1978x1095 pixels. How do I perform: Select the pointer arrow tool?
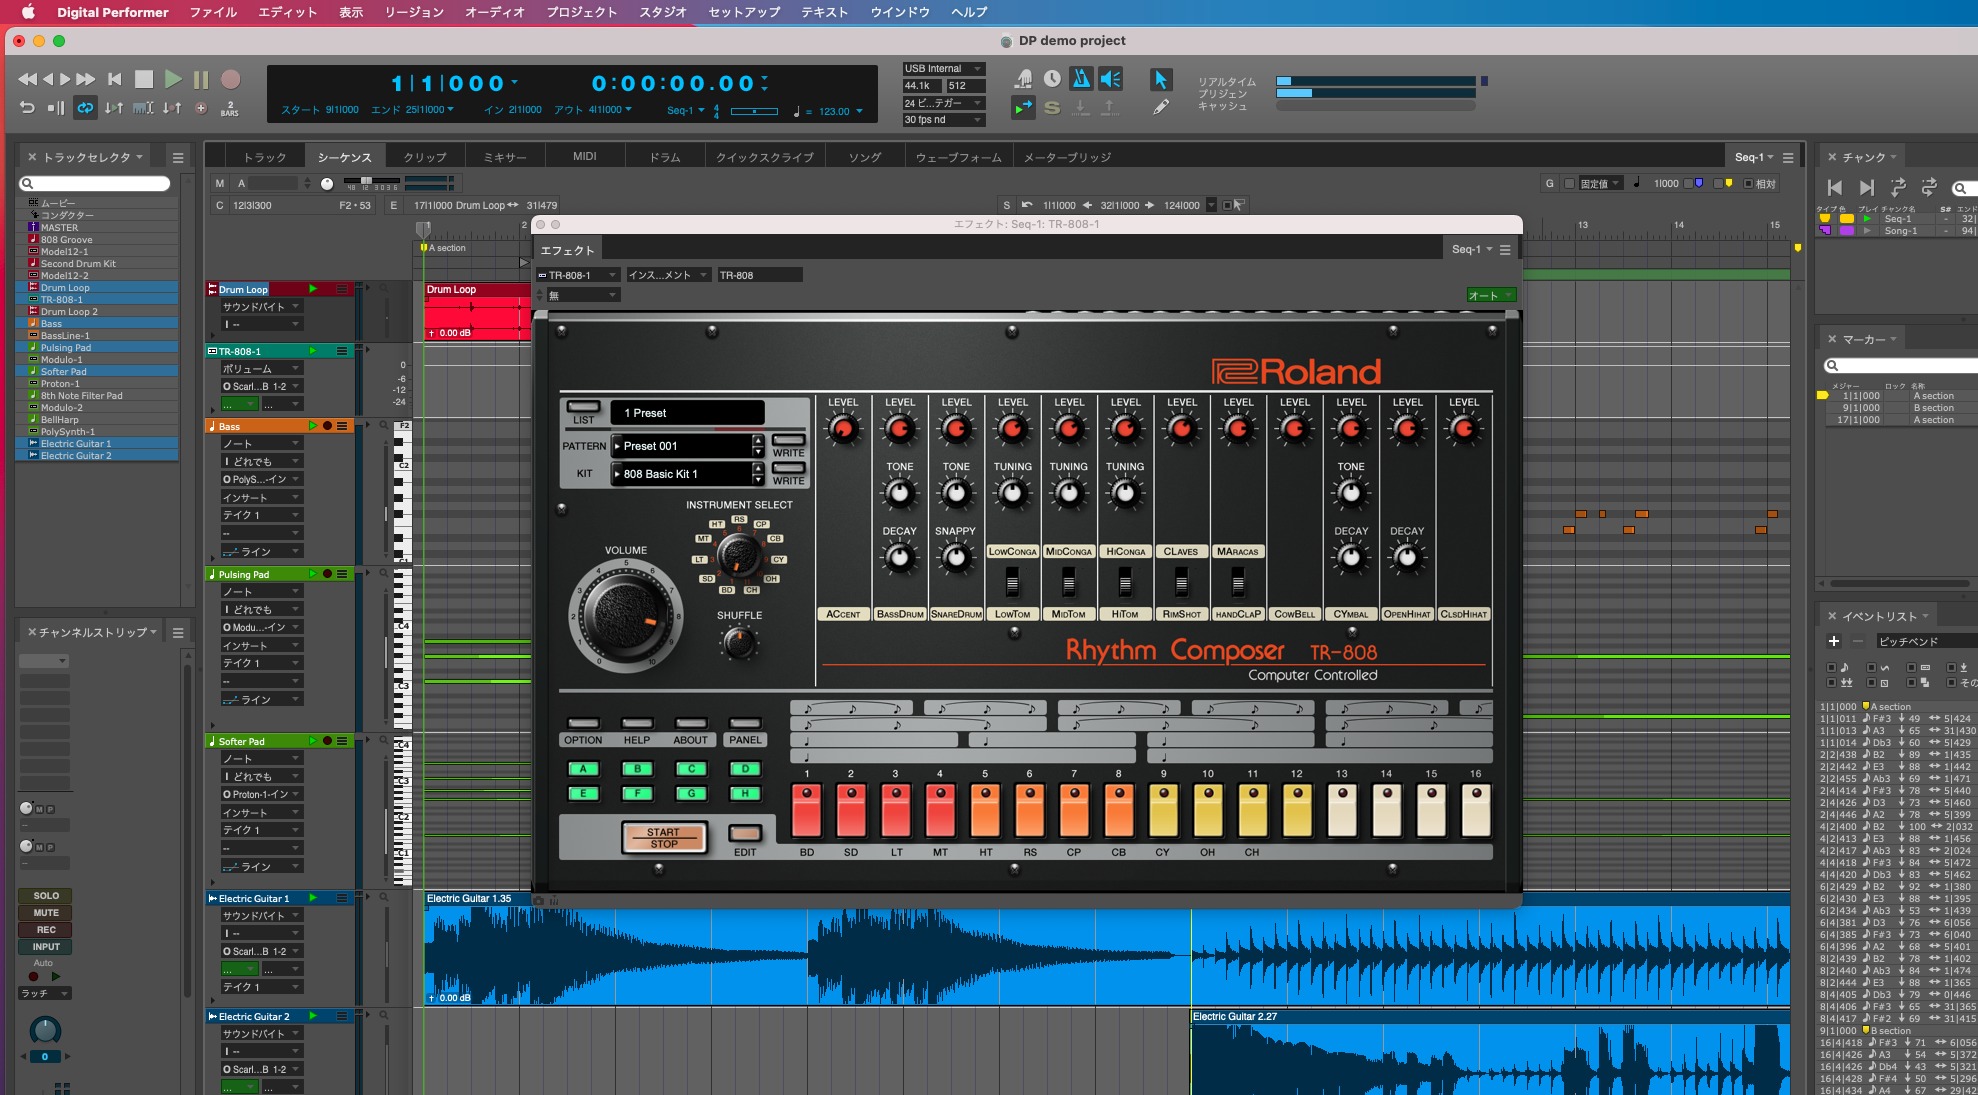pos(1160,79)
